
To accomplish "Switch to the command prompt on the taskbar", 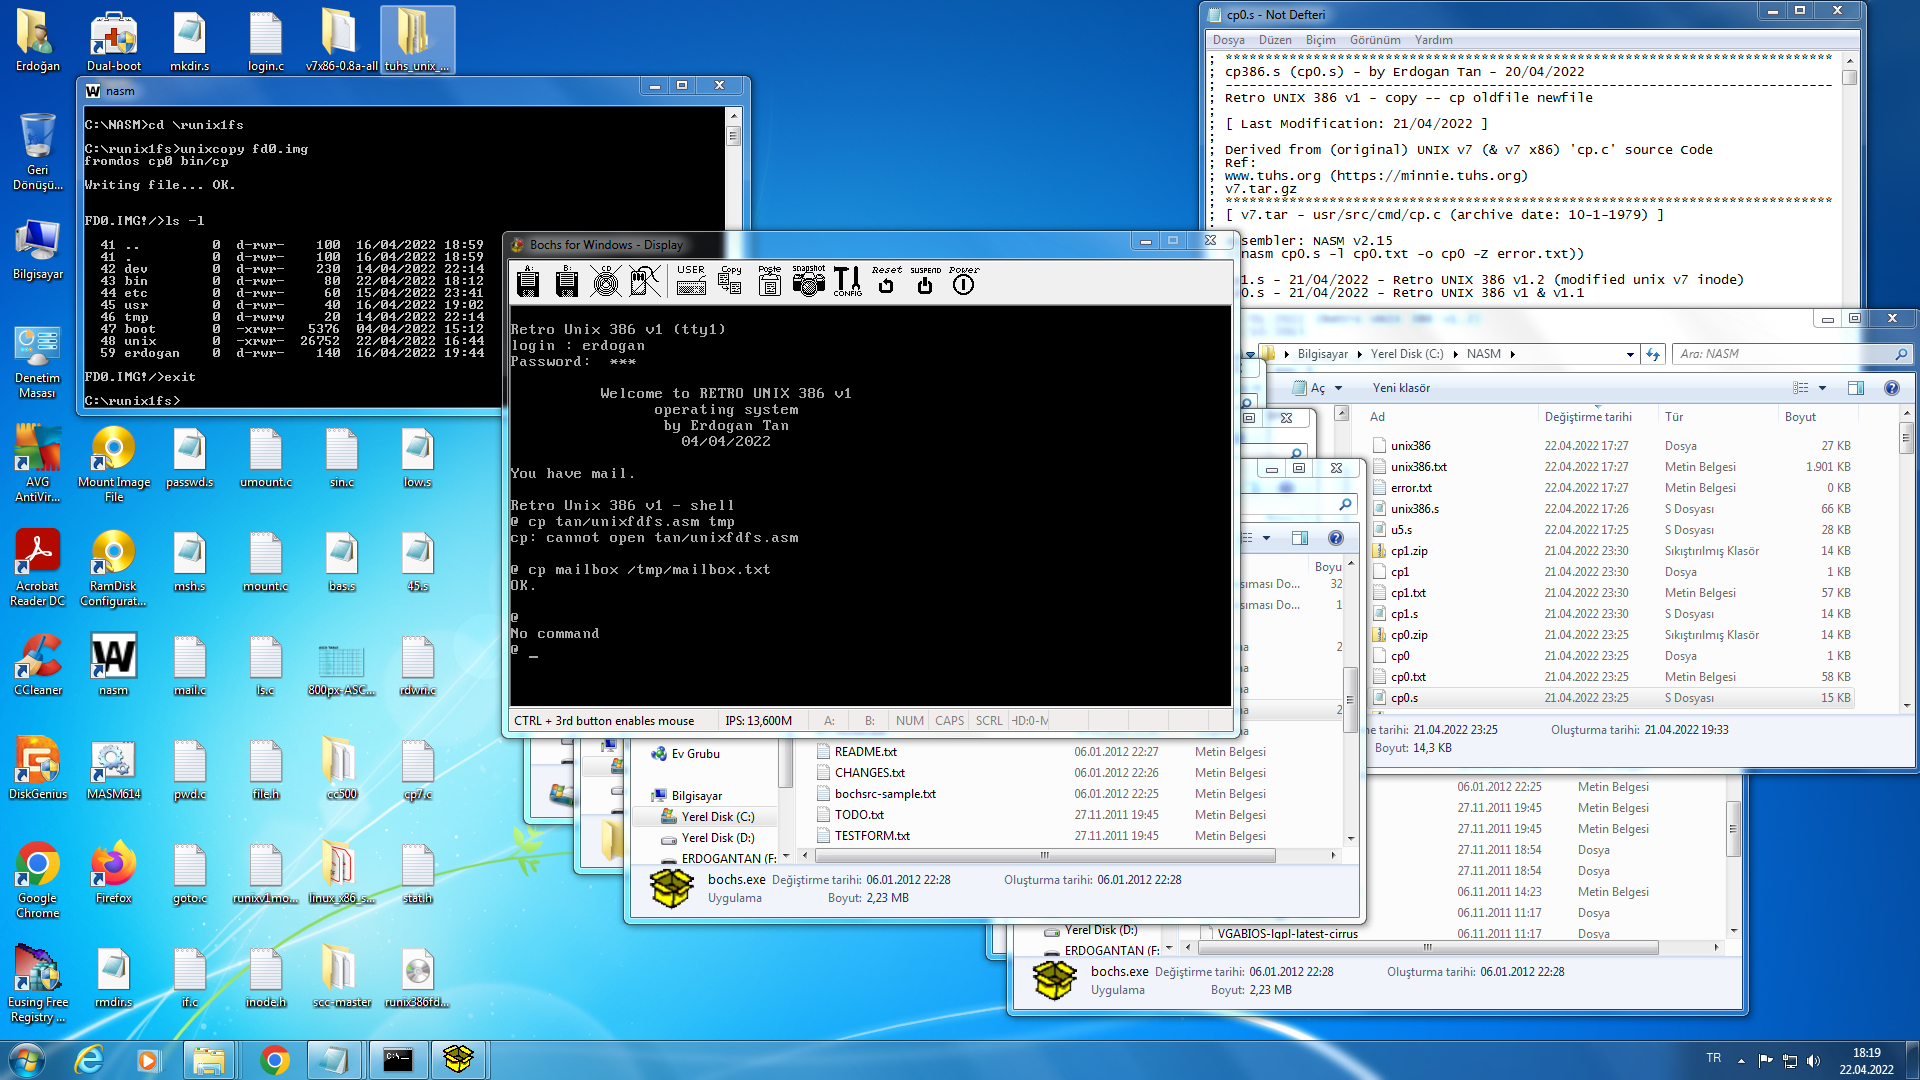I will point(398,1060).
